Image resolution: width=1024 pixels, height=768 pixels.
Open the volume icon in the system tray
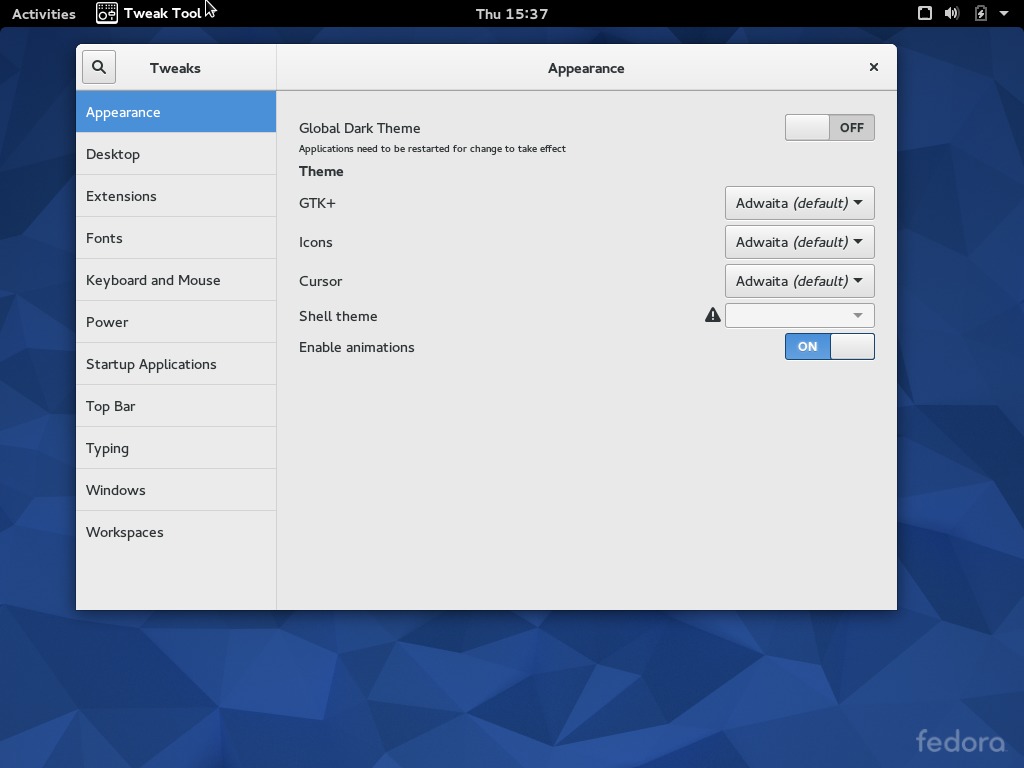point(952,13)
